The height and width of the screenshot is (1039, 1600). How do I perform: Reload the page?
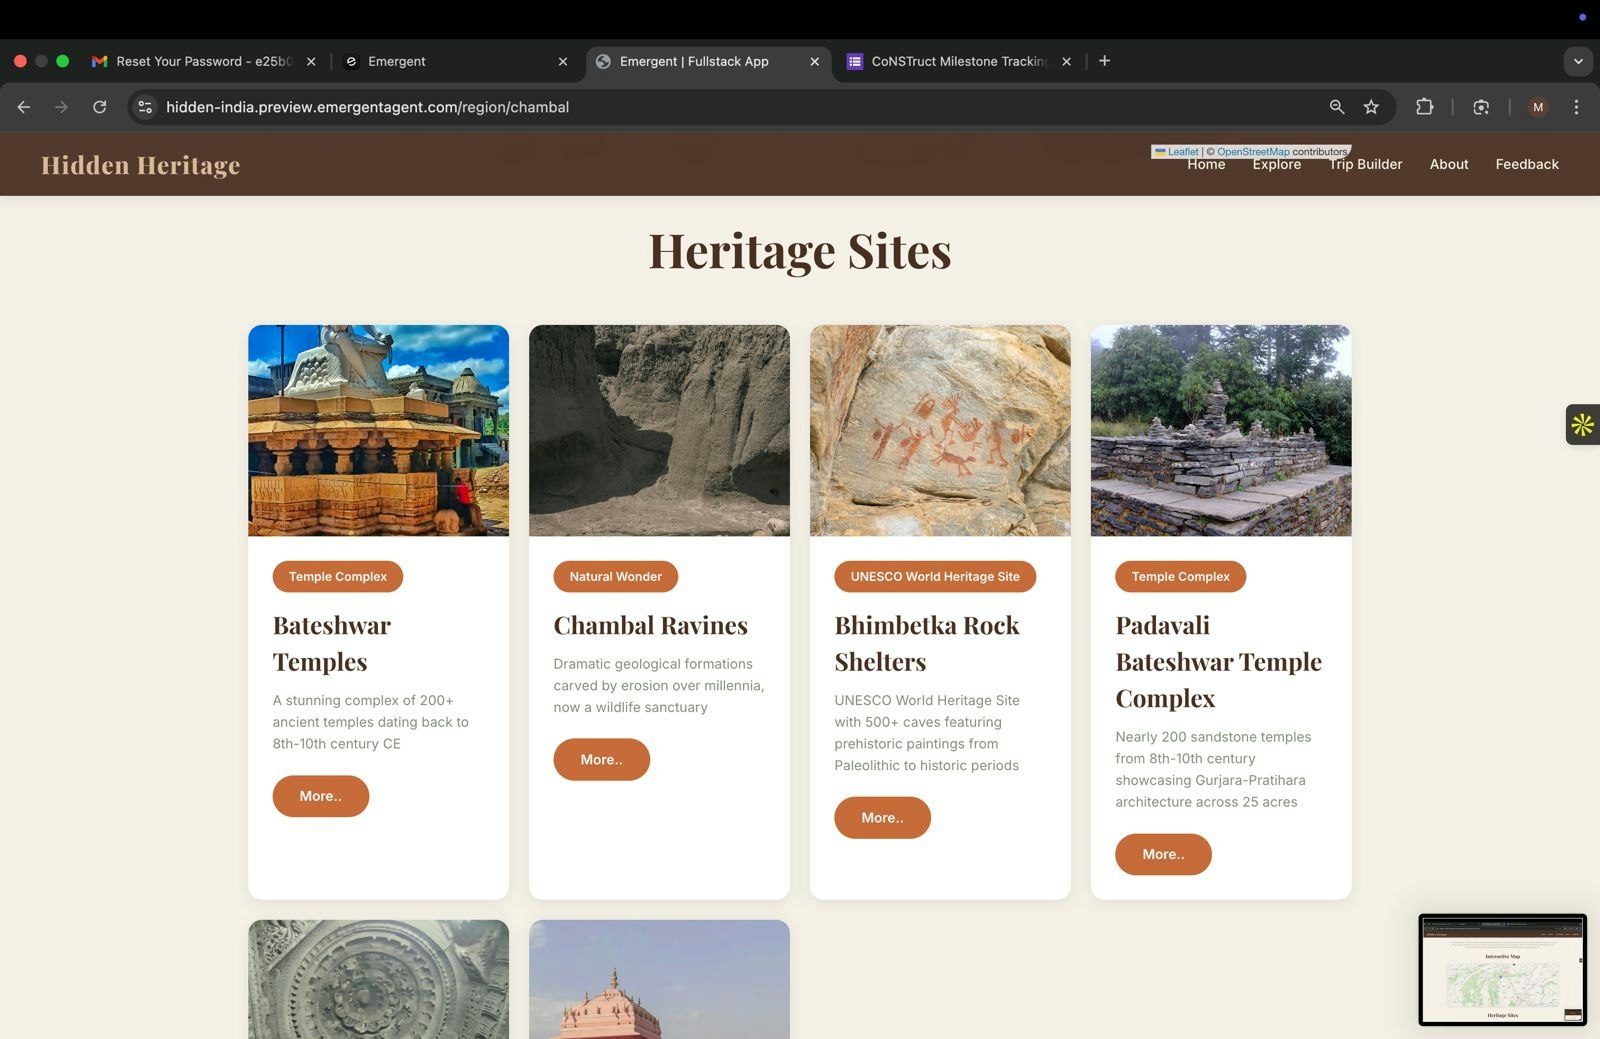tap(99, 107)
